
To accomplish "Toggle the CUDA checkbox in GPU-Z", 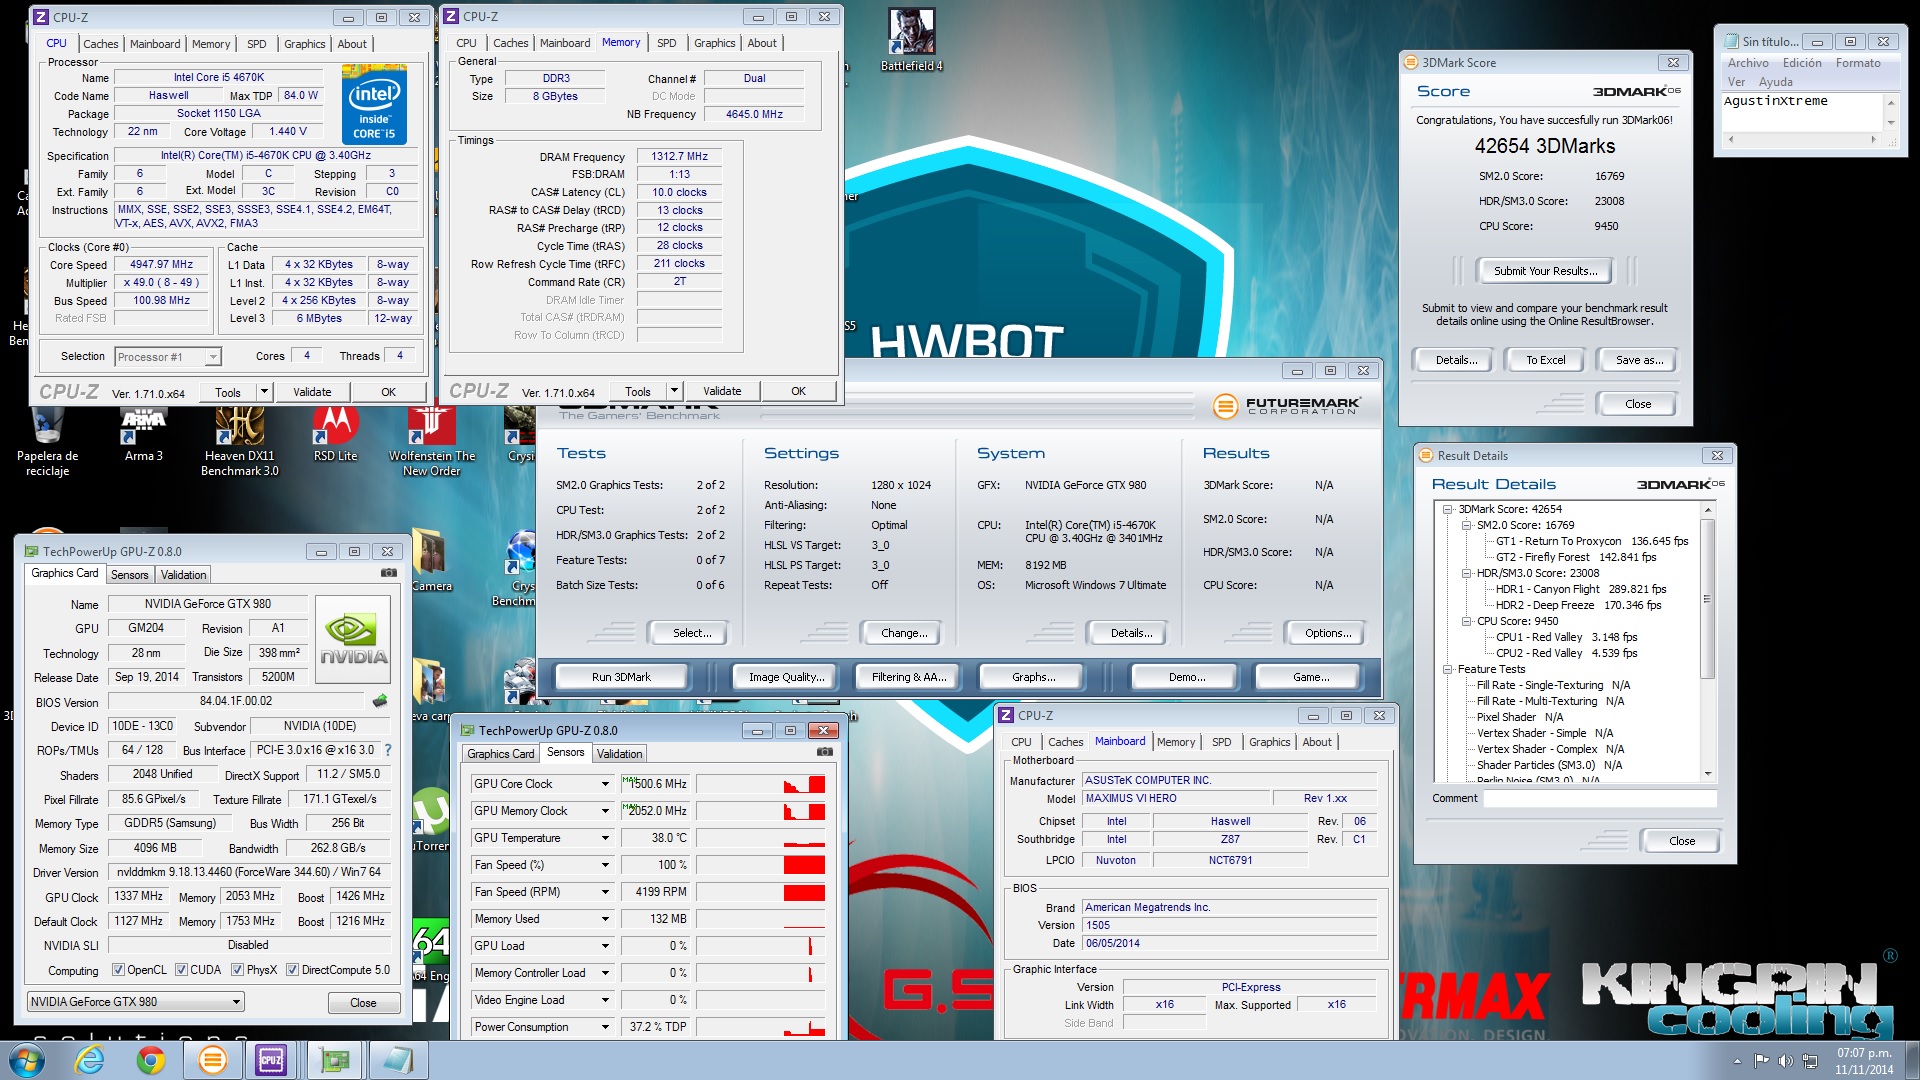I will (x=182, y=970).
